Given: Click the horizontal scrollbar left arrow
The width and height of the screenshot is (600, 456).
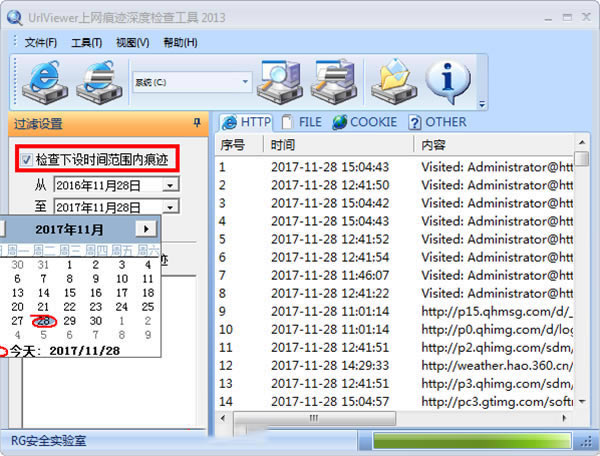Looking at the screenshot, I should (x=223, y=418).
